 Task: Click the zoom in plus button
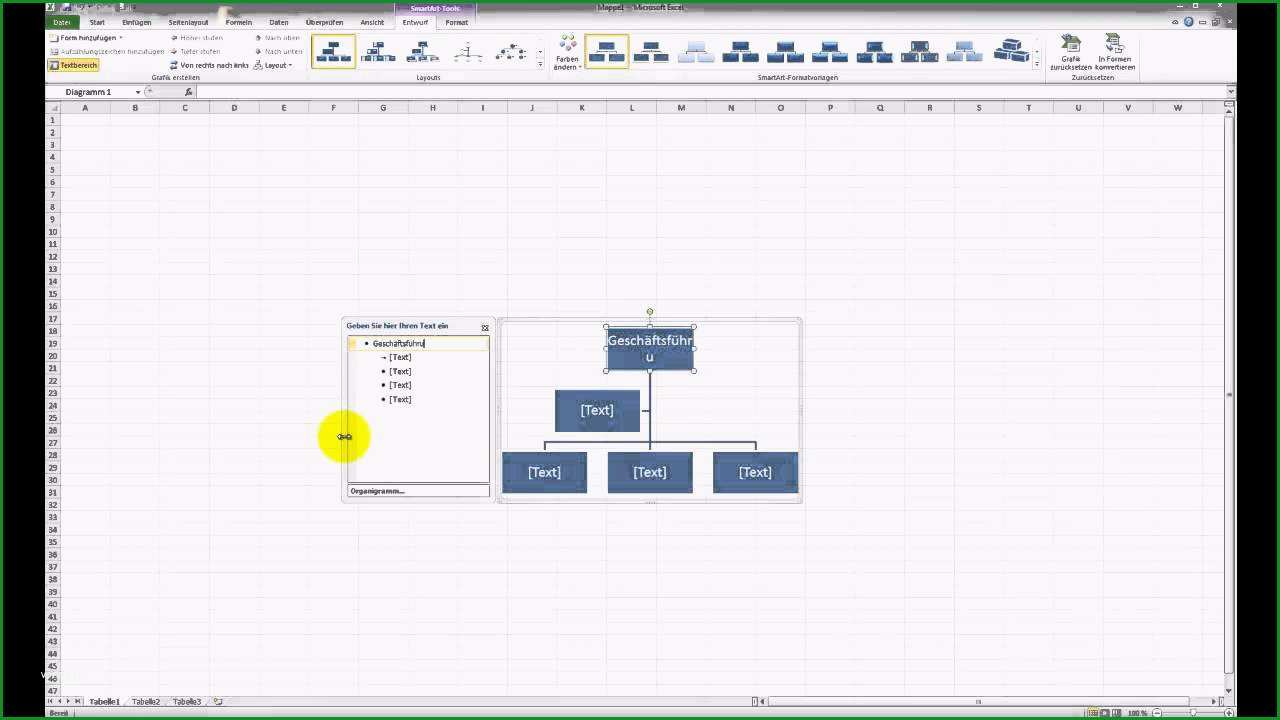[1229, 713]
